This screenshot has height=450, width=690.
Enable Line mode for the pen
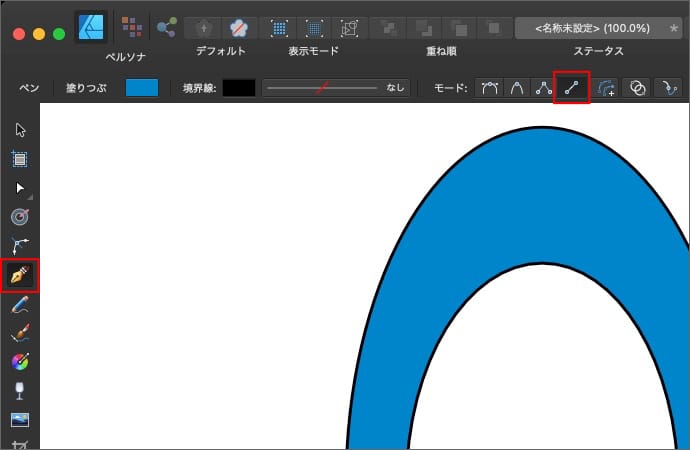pyautogui.click(x=571, y=88)
